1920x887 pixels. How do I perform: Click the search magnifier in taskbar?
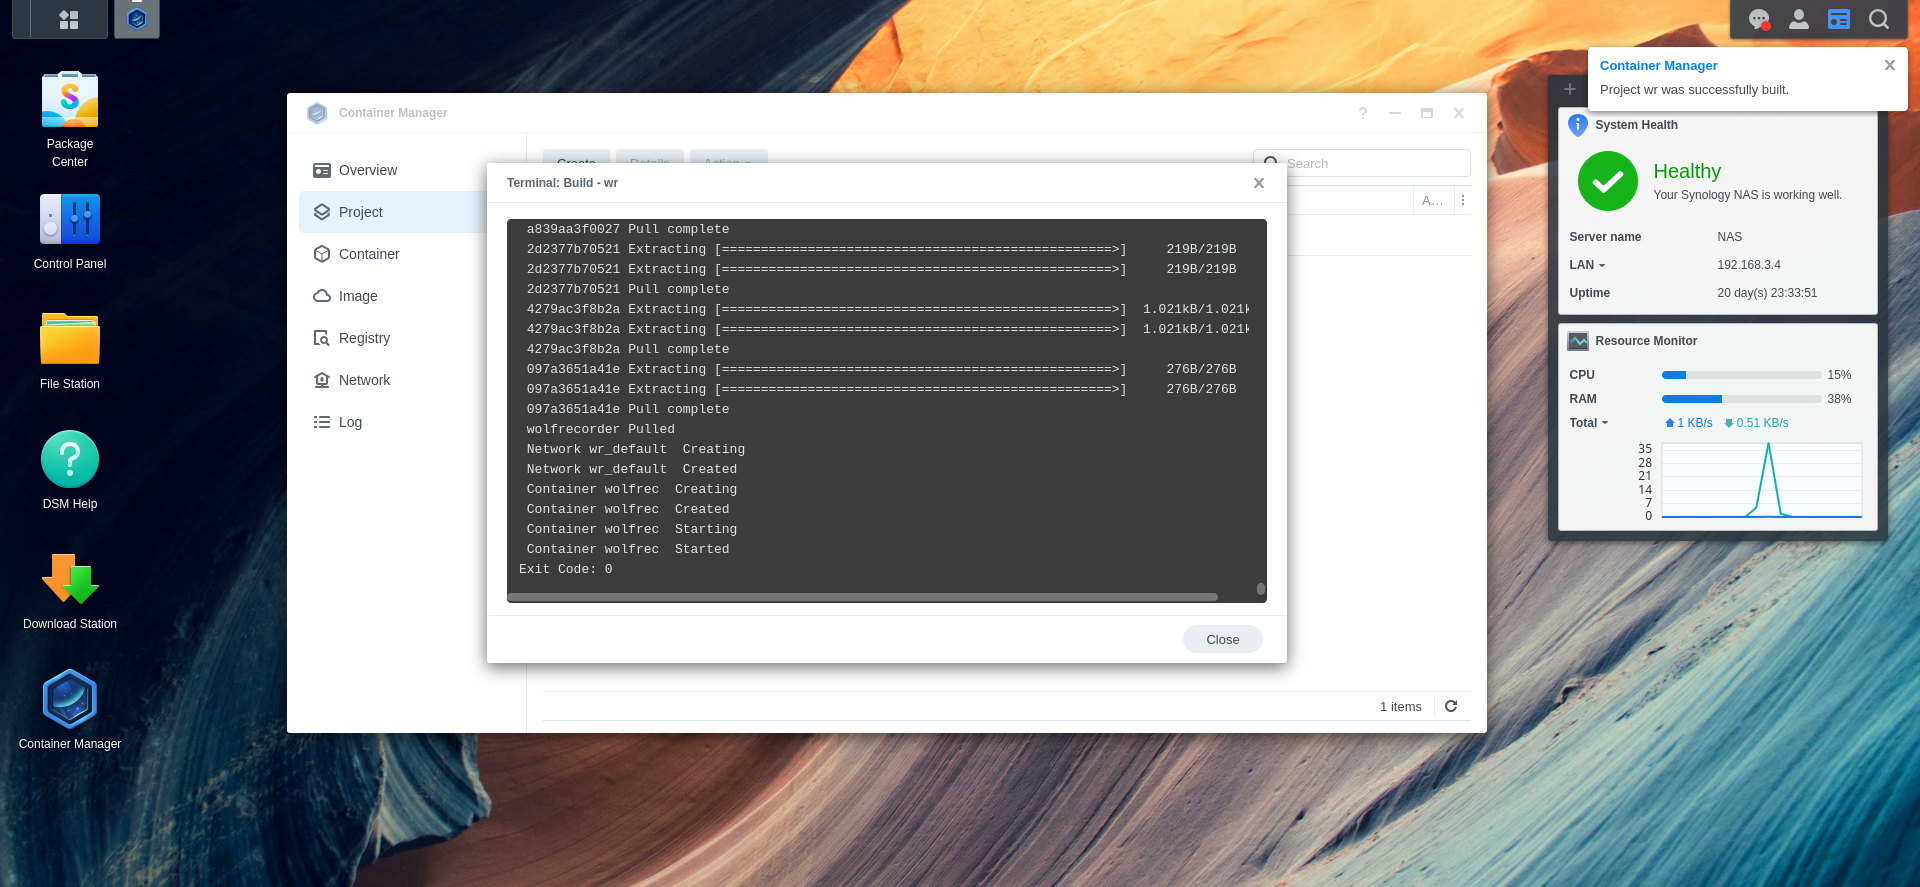pyautogui.click(x=1878, y=19)
